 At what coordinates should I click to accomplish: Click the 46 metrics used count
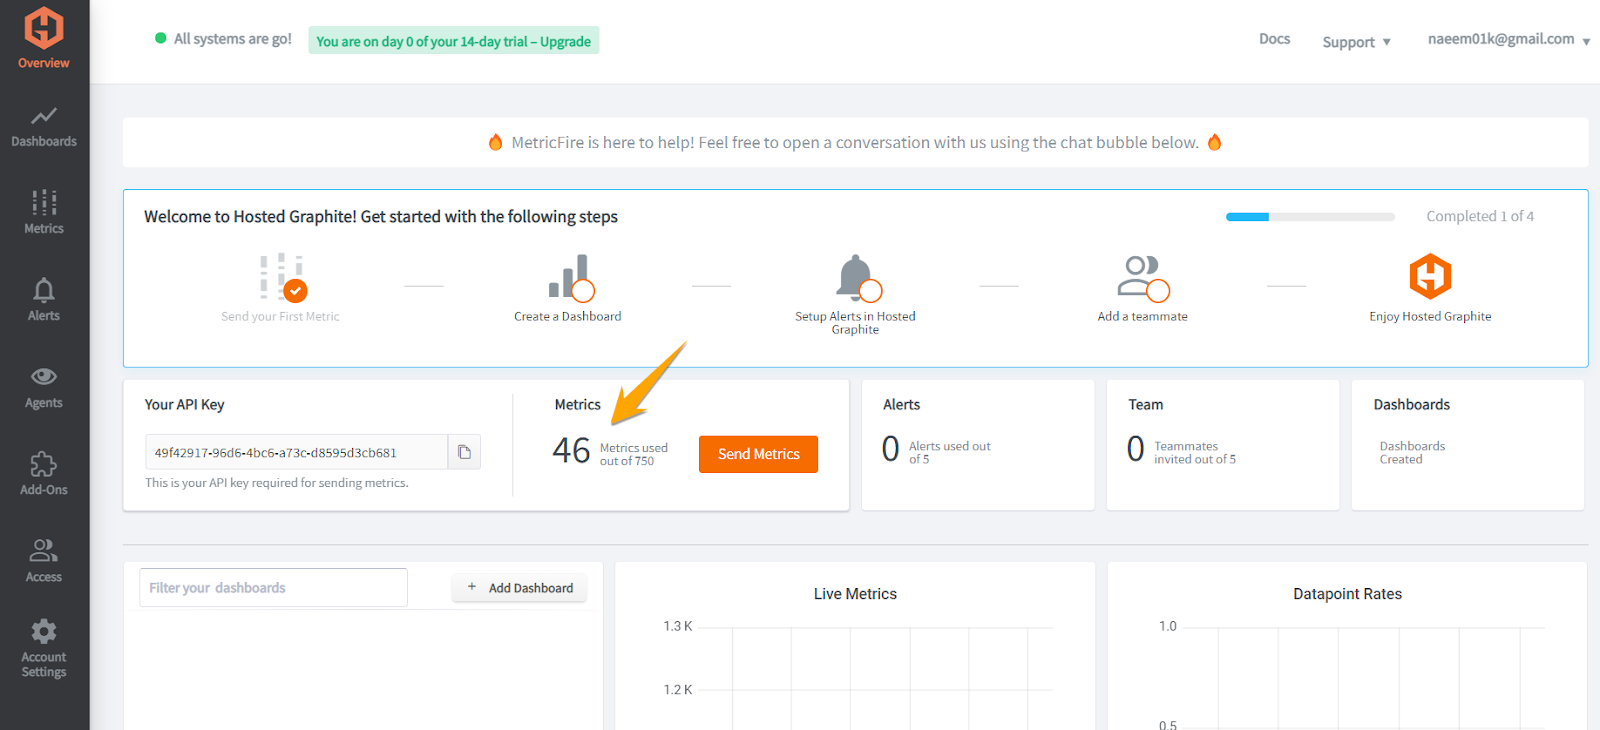(x=571, y=451)
